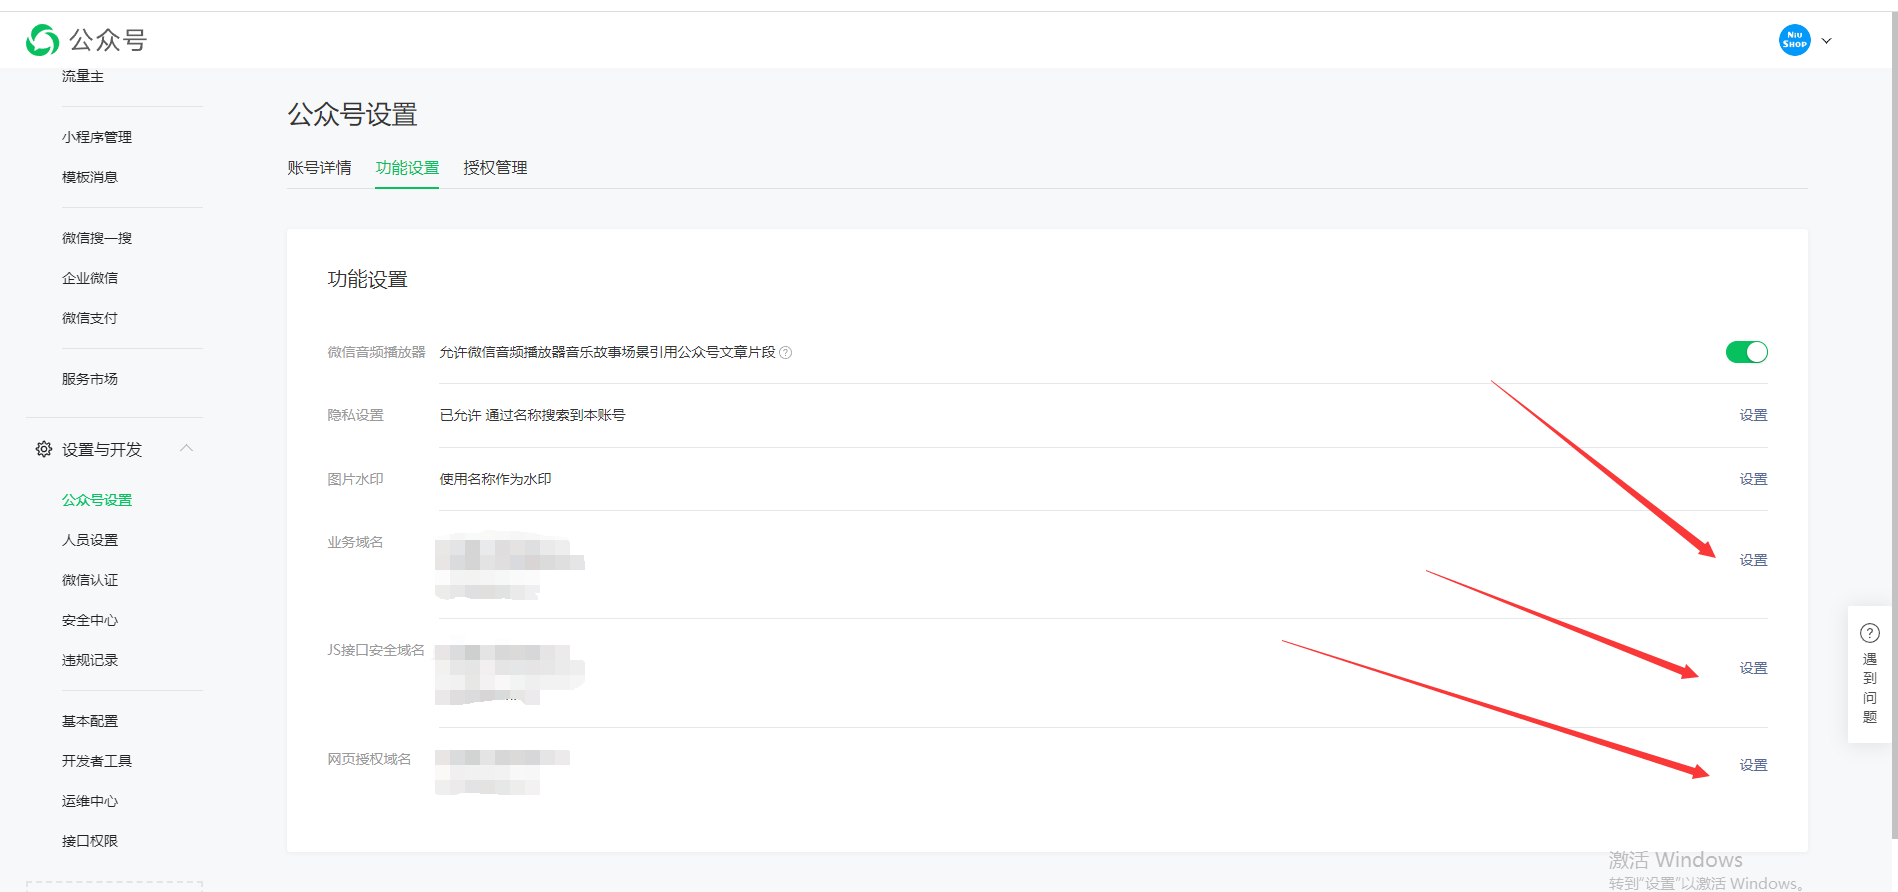Open 微信支付 in the sidebar
The width and height of the screenshot is (1898, 892).
point(90,318)
